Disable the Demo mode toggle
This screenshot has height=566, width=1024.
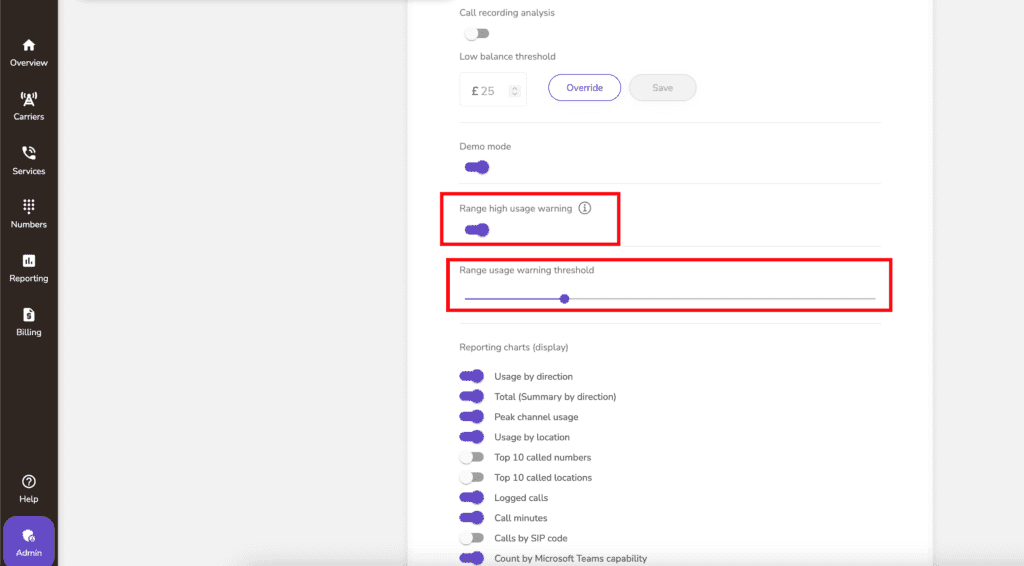point(477,167)
